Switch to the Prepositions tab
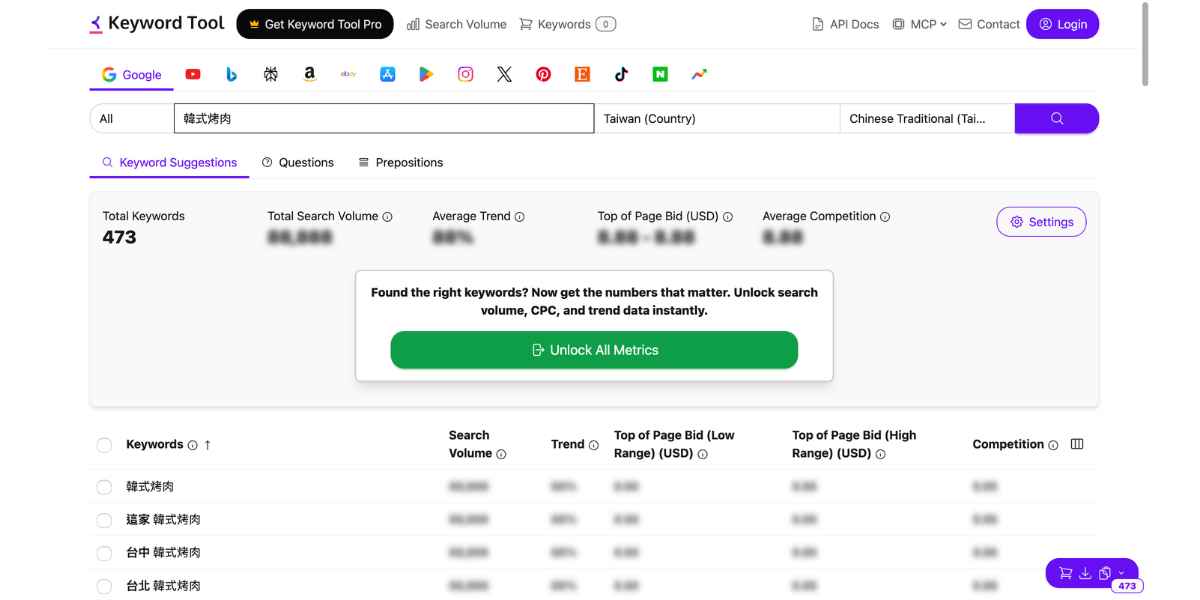Viewport: 1200px width, 600px height. click(400, 162)
